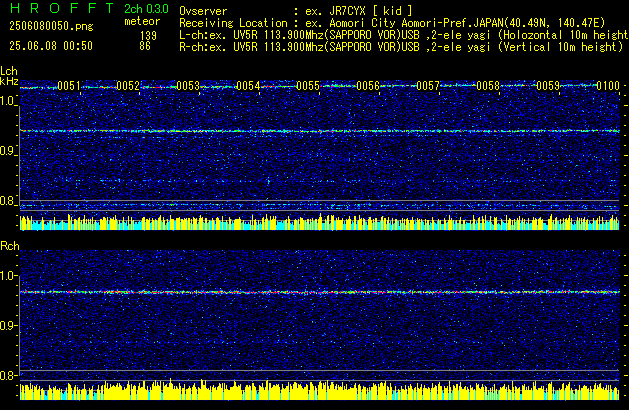Click the Rch 0.8 kHz axis label

tap(8, 375)
